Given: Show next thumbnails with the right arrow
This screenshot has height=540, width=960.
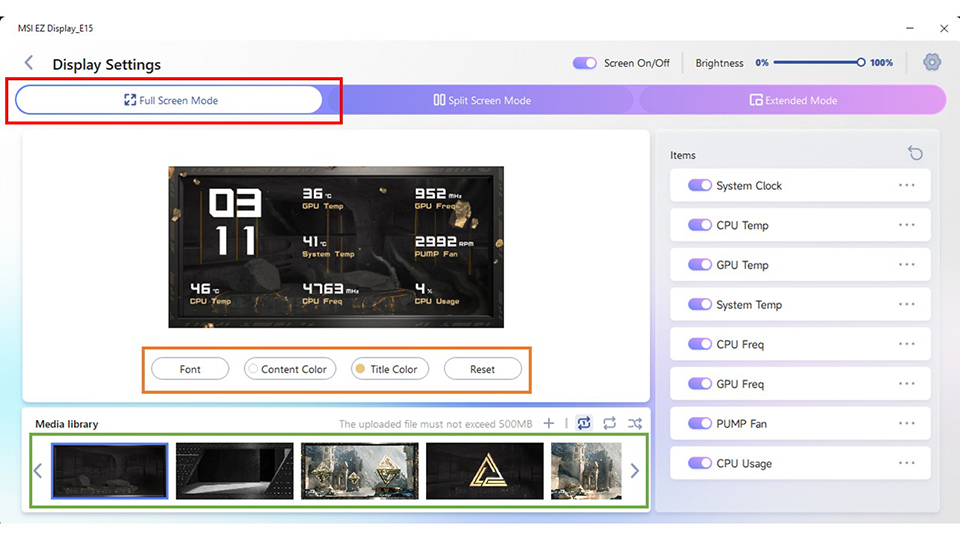Looking at the screenshot, I should click(x=635, y=471).
